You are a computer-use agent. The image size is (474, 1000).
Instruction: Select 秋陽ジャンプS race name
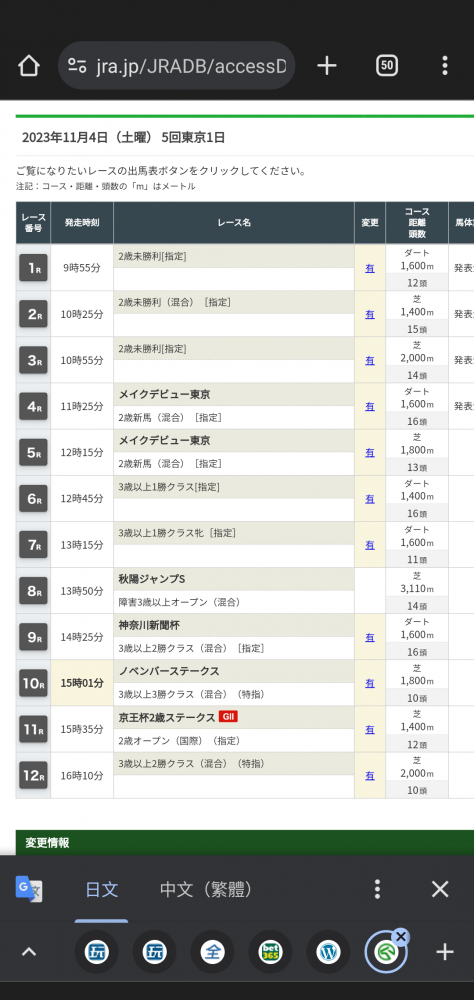[x=152, y=579]
